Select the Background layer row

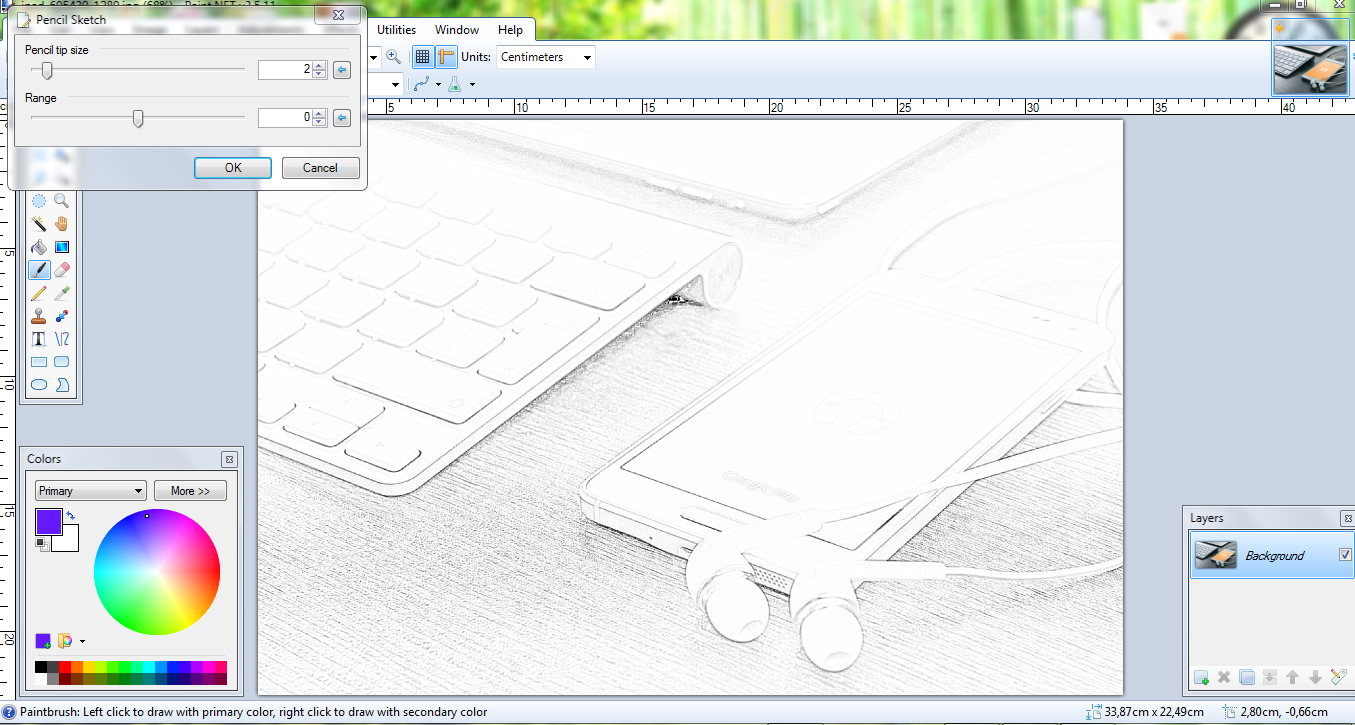[1271, 555]
